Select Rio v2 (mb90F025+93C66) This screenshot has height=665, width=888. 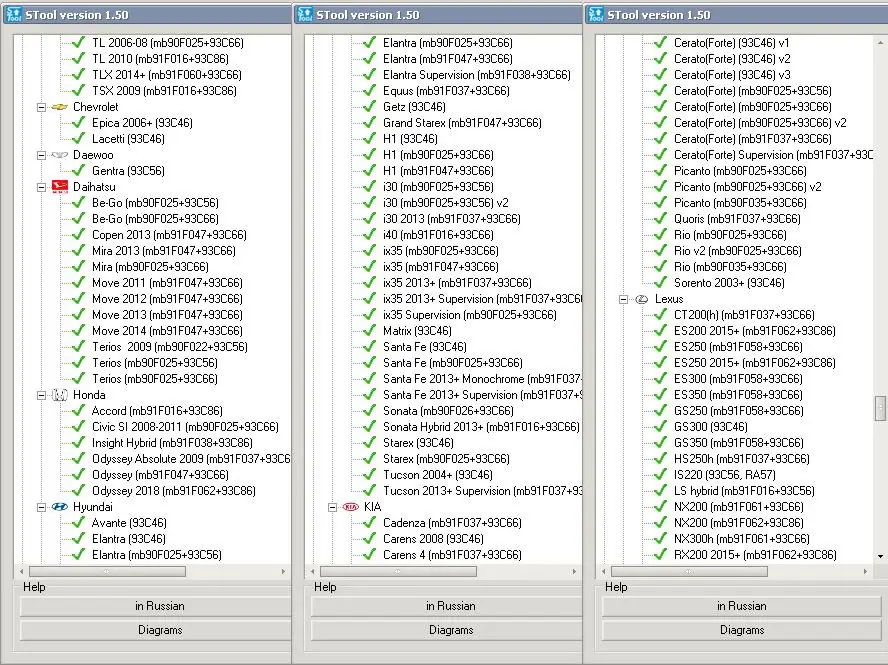[738, 251]
